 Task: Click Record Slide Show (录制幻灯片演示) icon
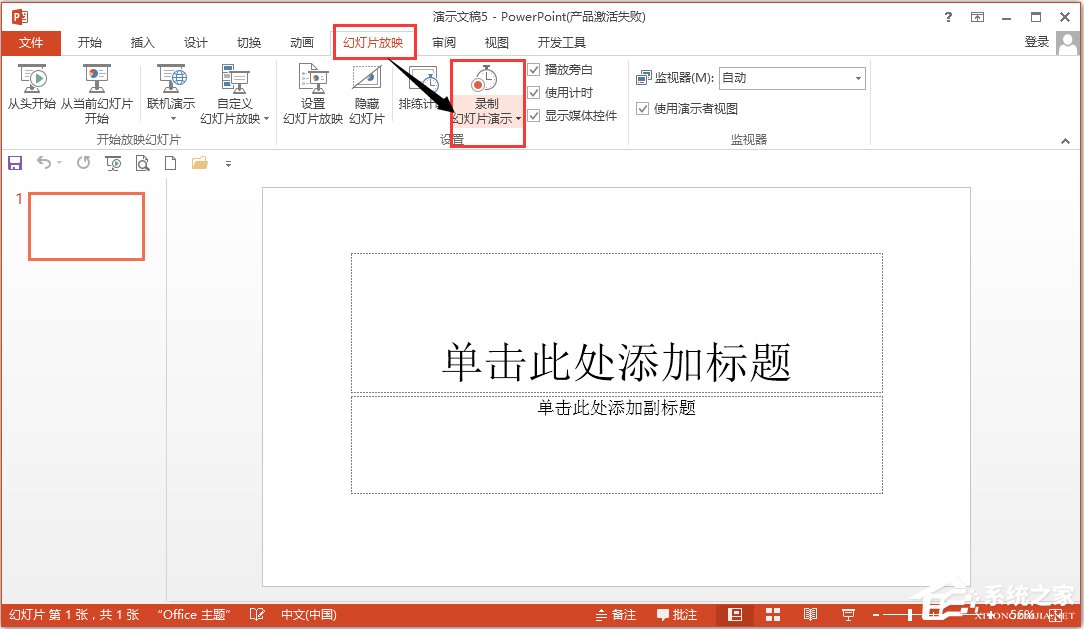coord(485,79)
